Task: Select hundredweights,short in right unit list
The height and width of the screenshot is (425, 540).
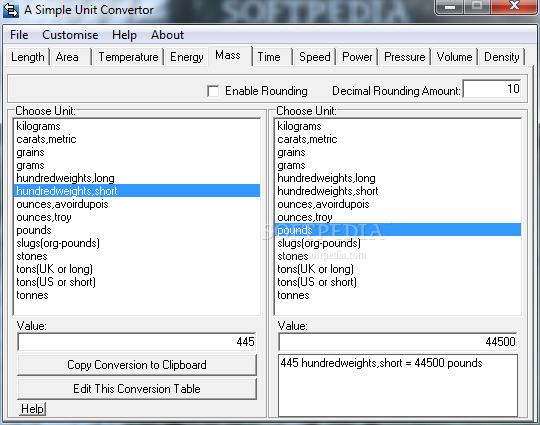Action: [398, 191]
